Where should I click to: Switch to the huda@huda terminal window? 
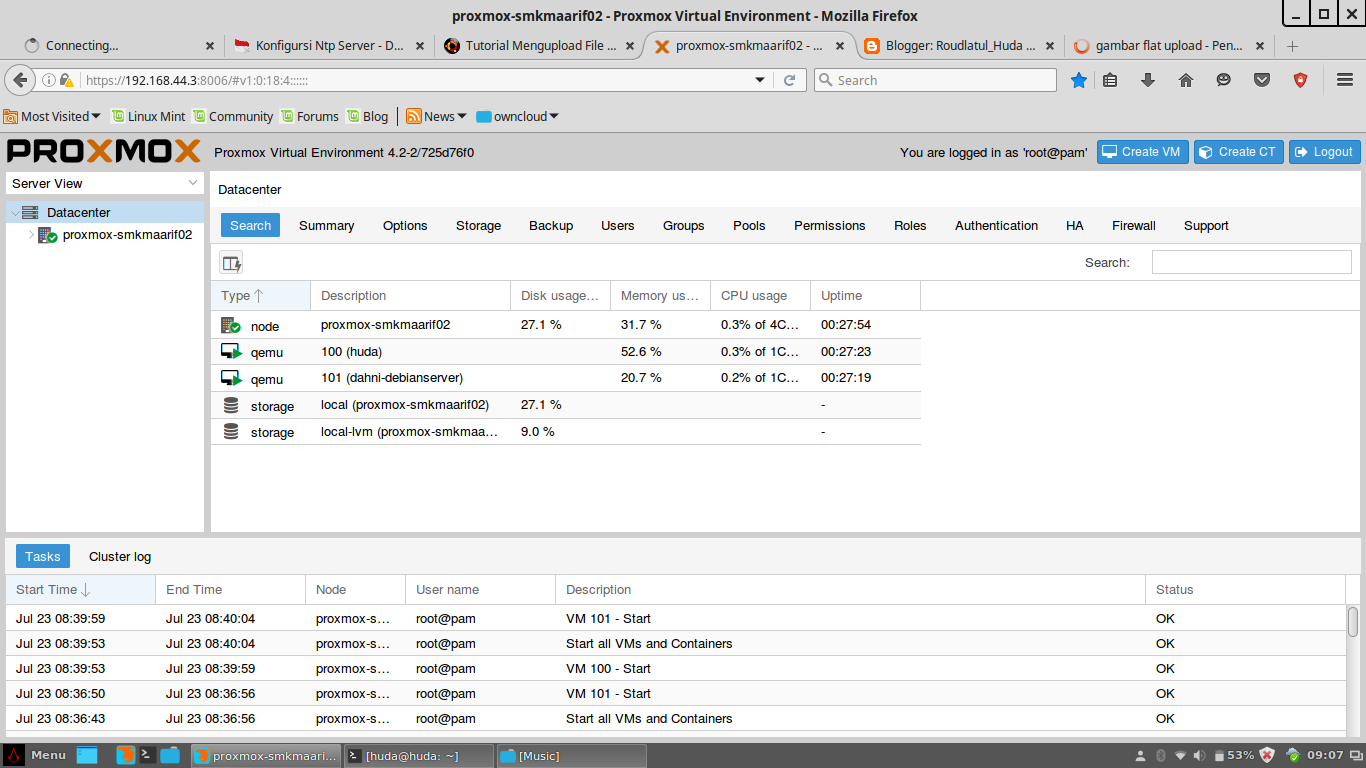point(419,755)
